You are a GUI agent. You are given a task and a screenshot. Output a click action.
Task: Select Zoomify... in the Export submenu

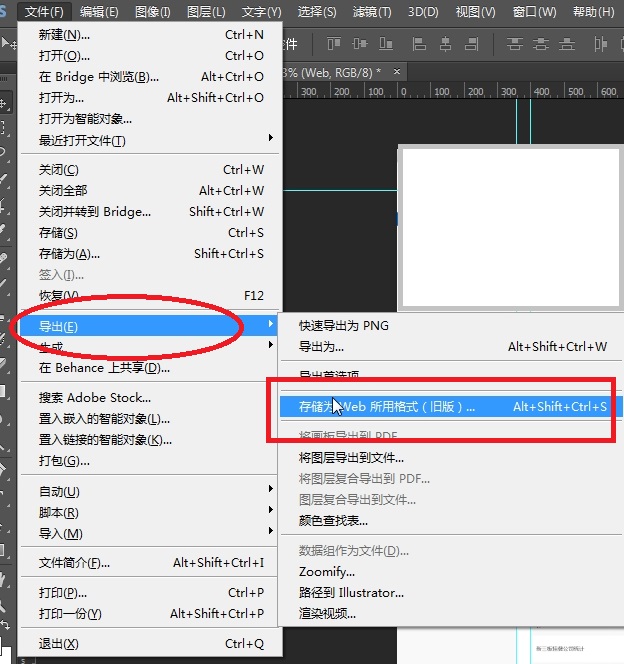451,572
